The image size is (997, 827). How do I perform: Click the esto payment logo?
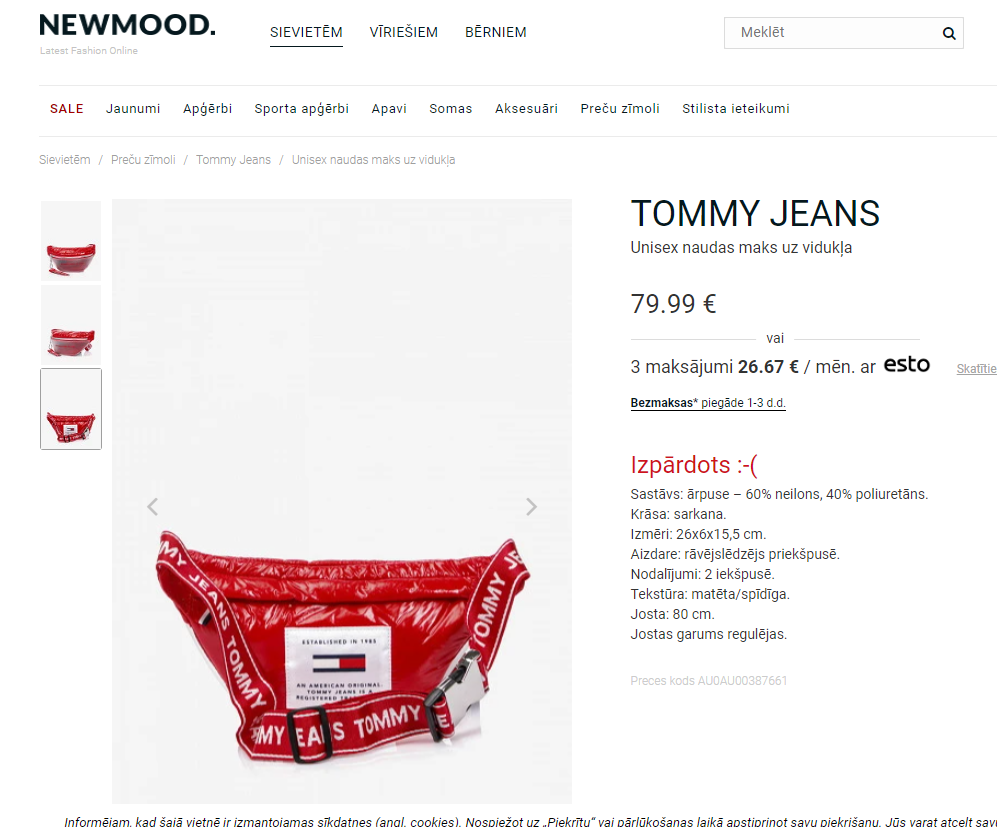[x=907, y=365]
